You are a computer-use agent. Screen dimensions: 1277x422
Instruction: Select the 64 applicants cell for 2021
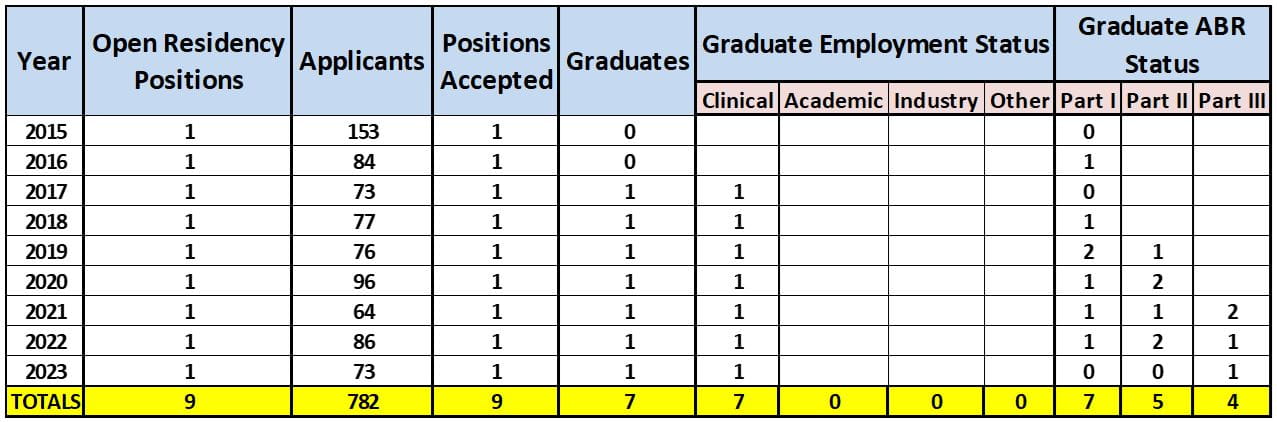[x=362, y=312]
